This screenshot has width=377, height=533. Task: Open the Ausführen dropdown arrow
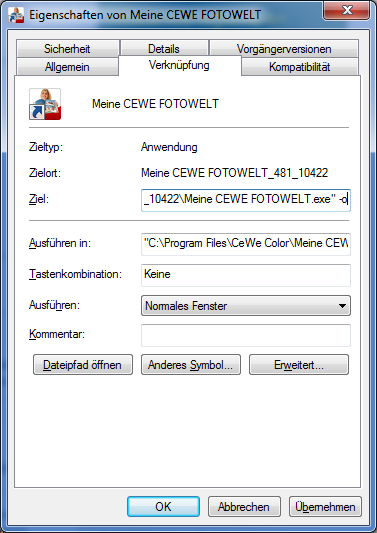342,306
